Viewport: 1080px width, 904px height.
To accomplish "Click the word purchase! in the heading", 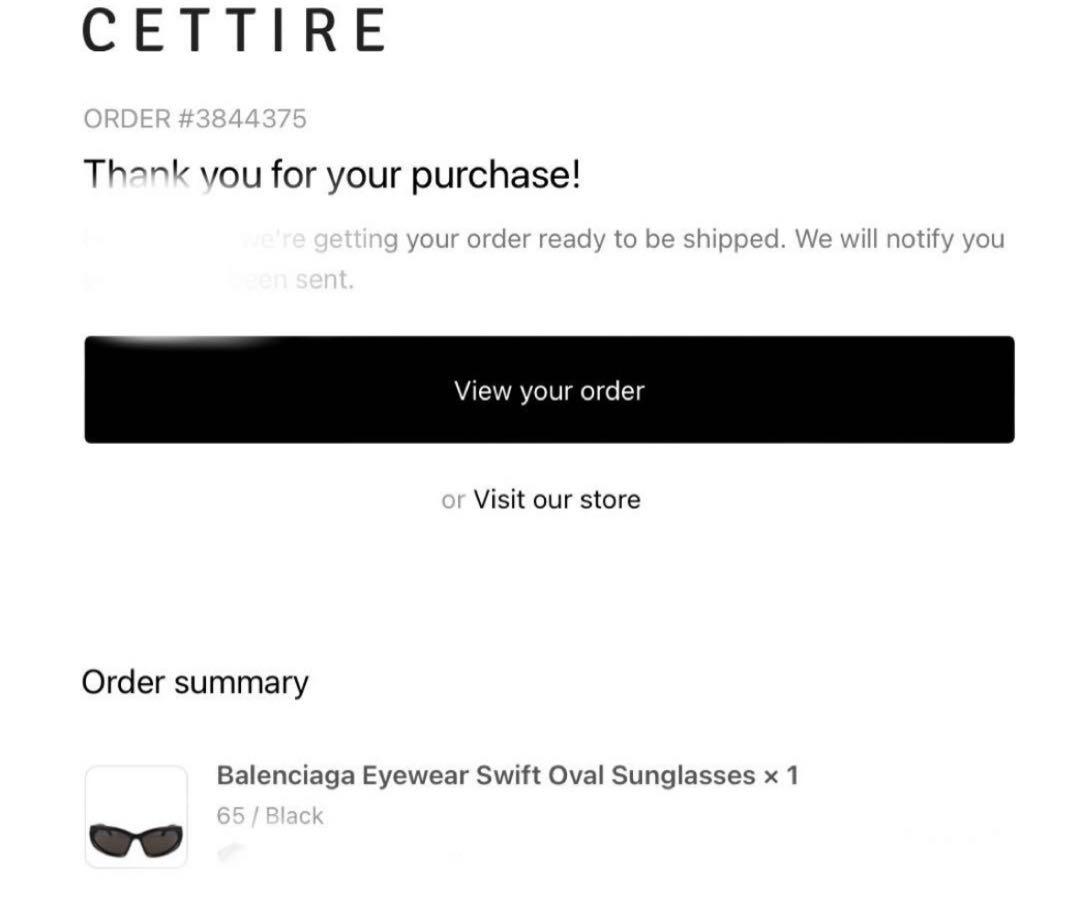I will click(496, 176).
